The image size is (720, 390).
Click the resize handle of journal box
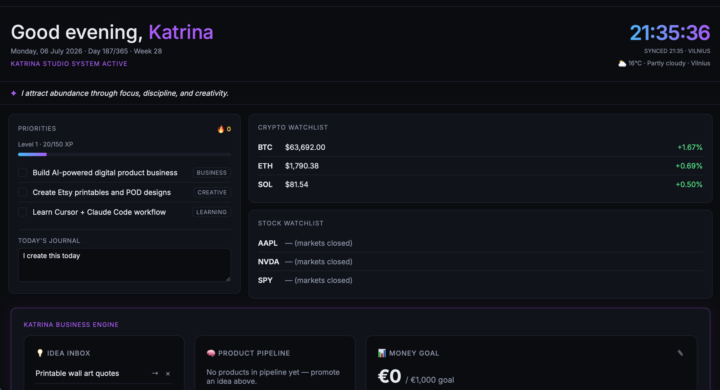tap(228, 278)
